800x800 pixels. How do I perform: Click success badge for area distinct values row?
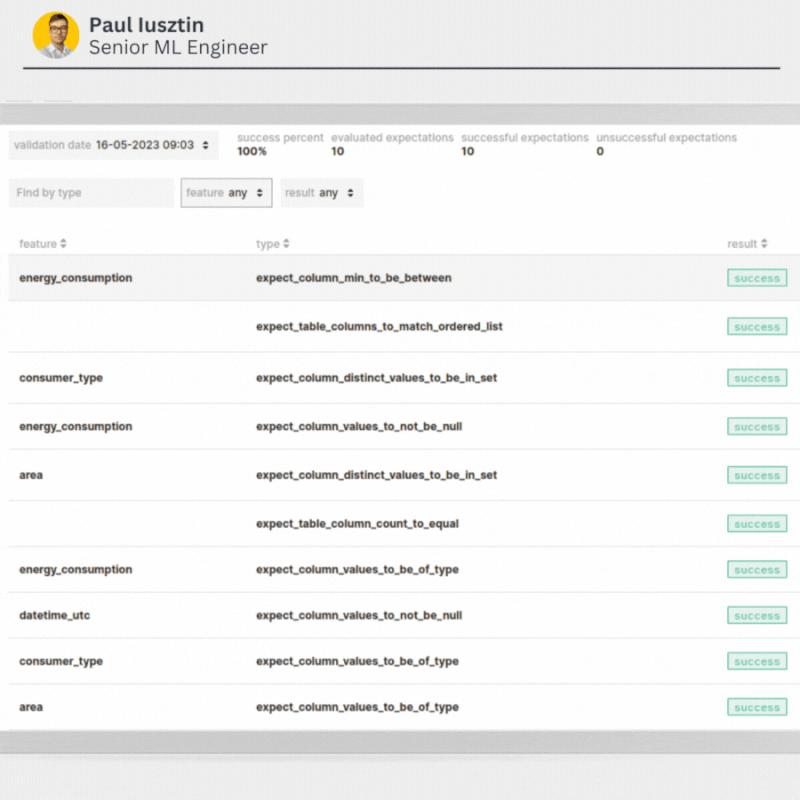tap(757, 475)
